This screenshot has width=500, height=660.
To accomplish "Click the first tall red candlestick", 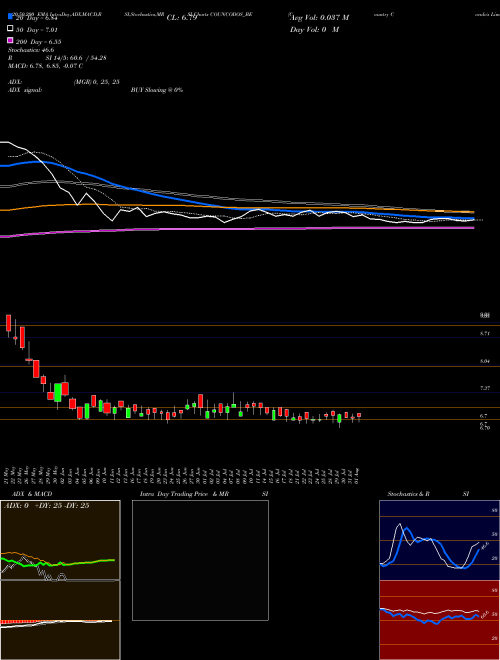I will coord(8,323).
